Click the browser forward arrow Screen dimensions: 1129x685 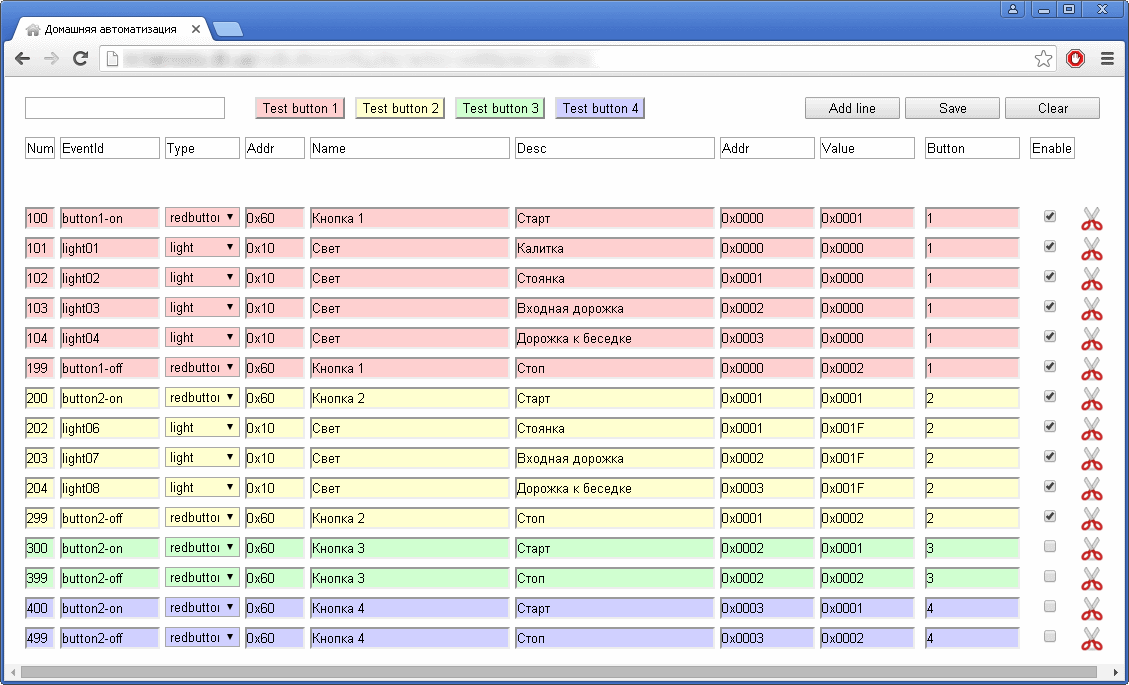pos(51,58)
